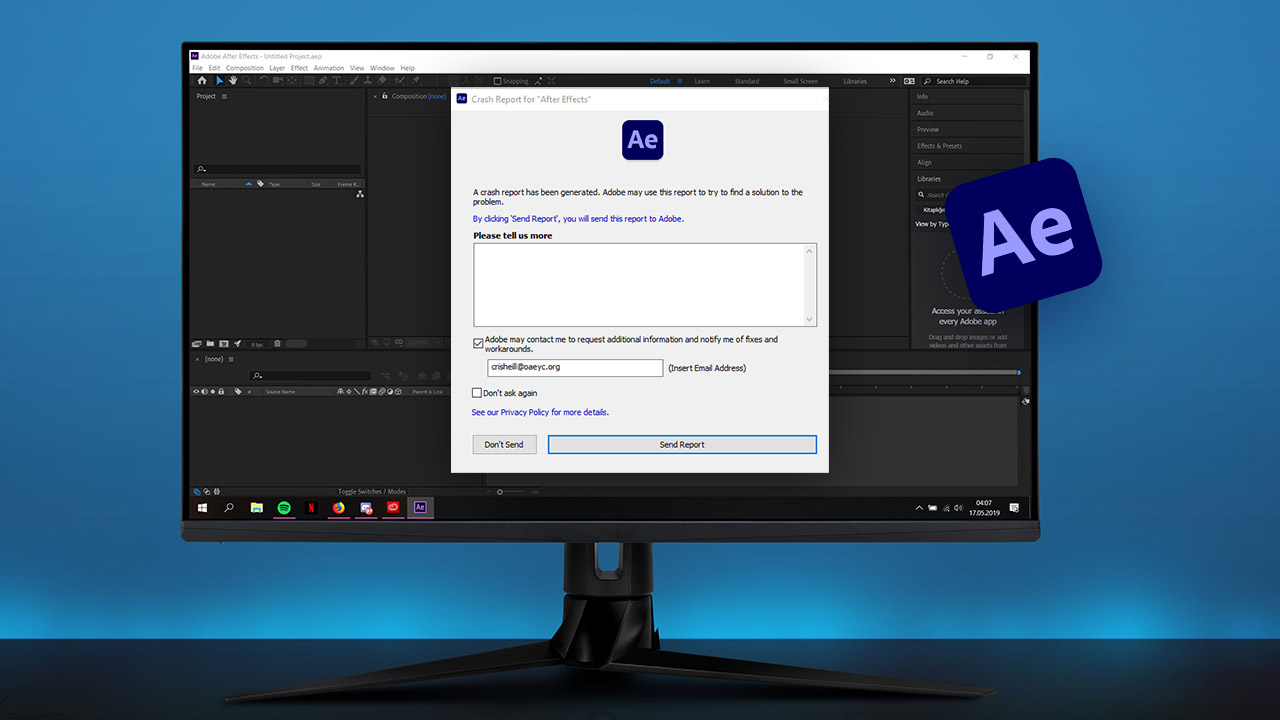Select the Rotation tool
This screenshot has height=720, width=1280.
coord(264,80)
